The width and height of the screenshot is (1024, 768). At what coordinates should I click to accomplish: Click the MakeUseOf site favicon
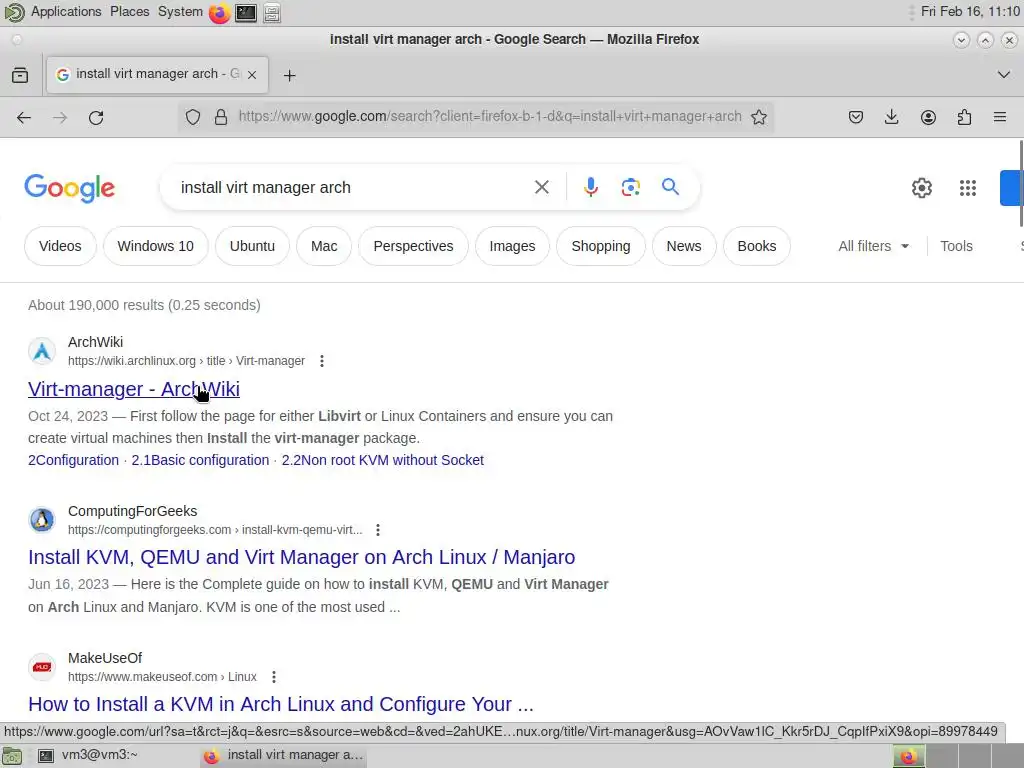[x=42, y=667]
